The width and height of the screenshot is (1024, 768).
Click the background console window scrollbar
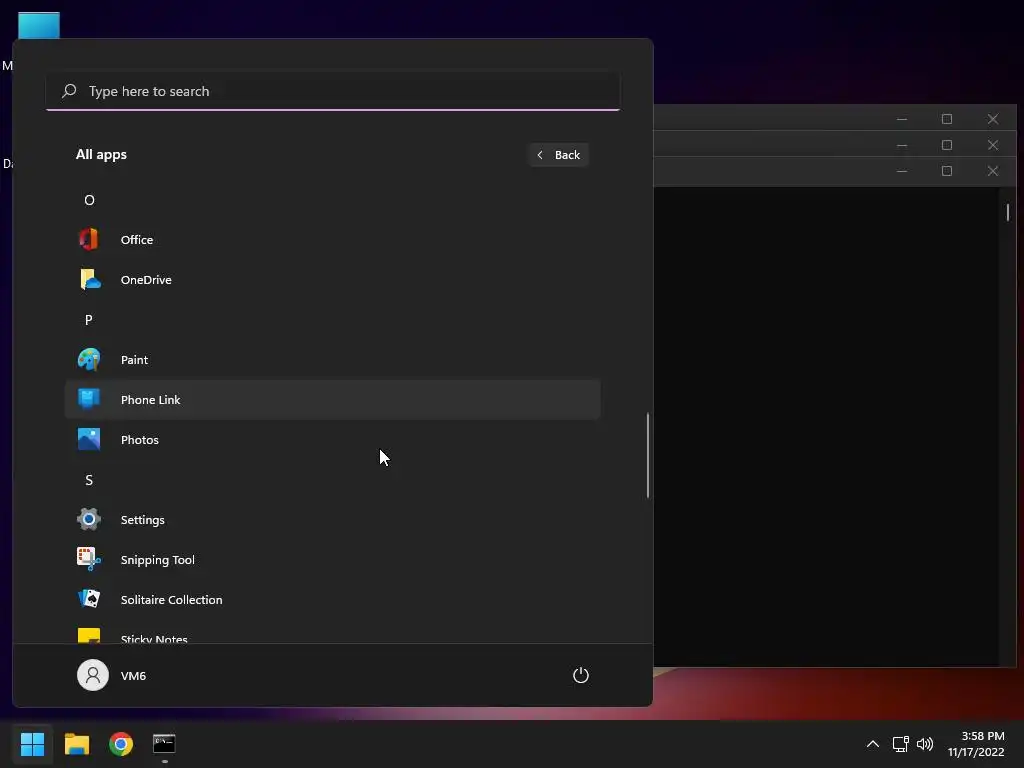(x=1008, y=212)
